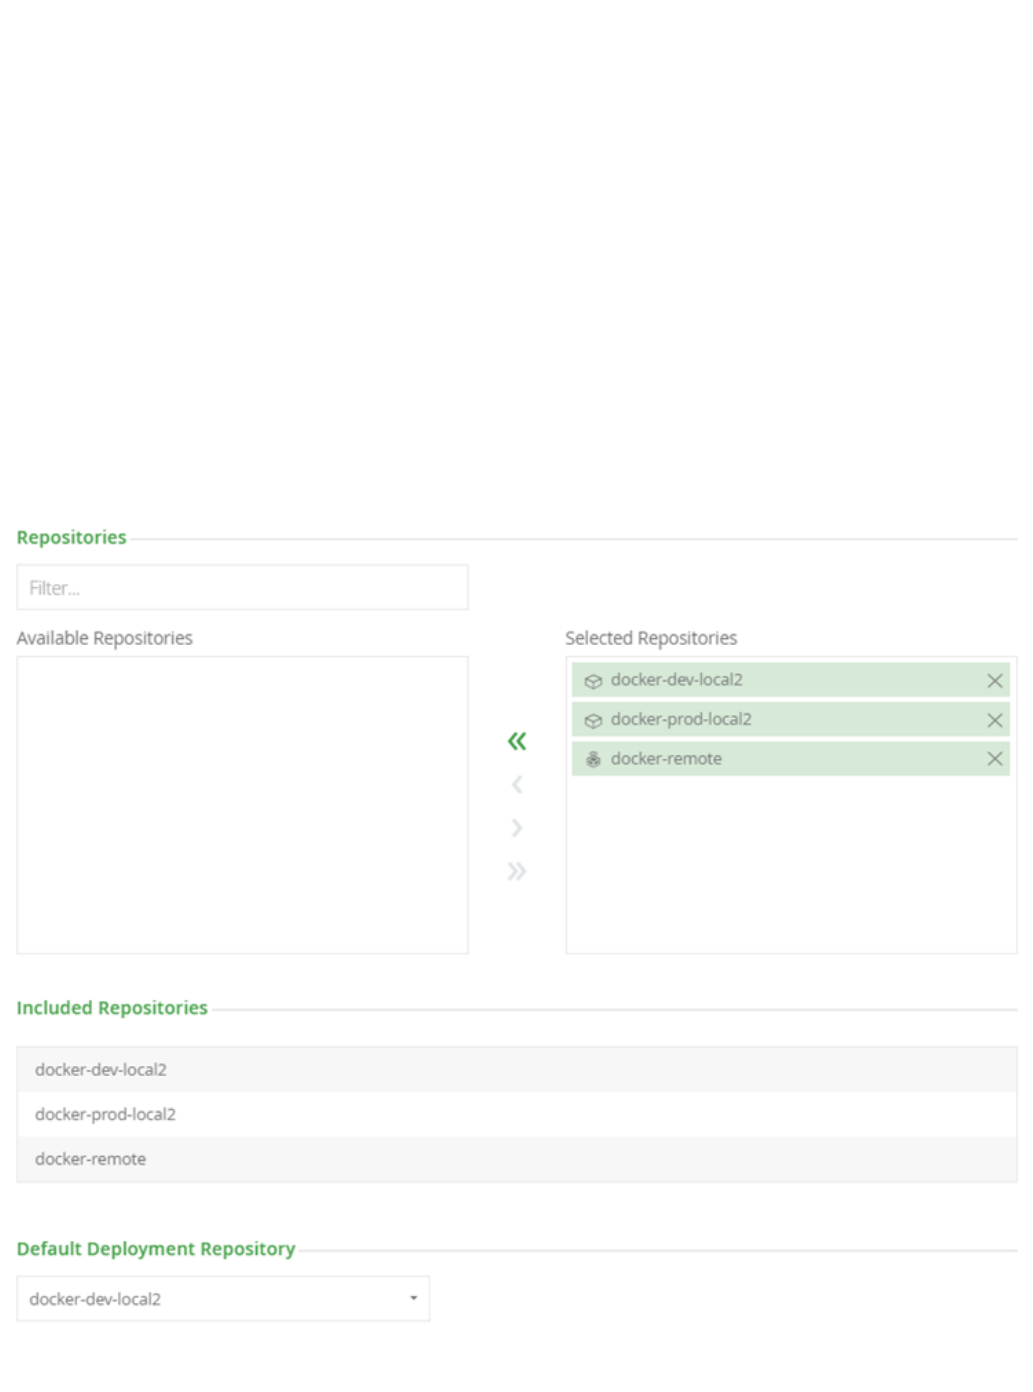
Task: Click the dropdown caret arrow
Action: pos(413,1299)
